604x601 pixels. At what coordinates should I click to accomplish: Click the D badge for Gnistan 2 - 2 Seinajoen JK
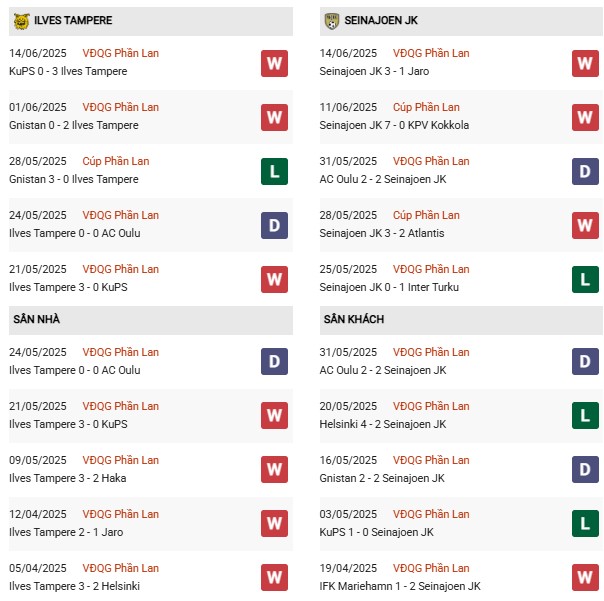click(585, 469)
